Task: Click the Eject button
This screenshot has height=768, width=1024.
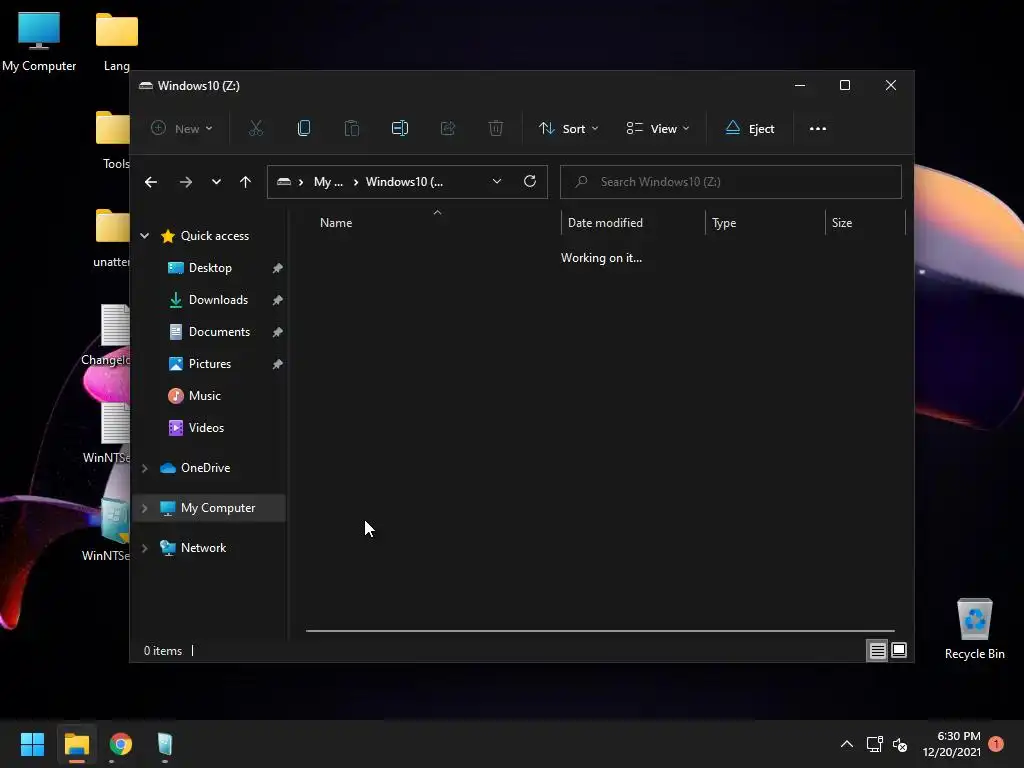Action: coord(750,129)
